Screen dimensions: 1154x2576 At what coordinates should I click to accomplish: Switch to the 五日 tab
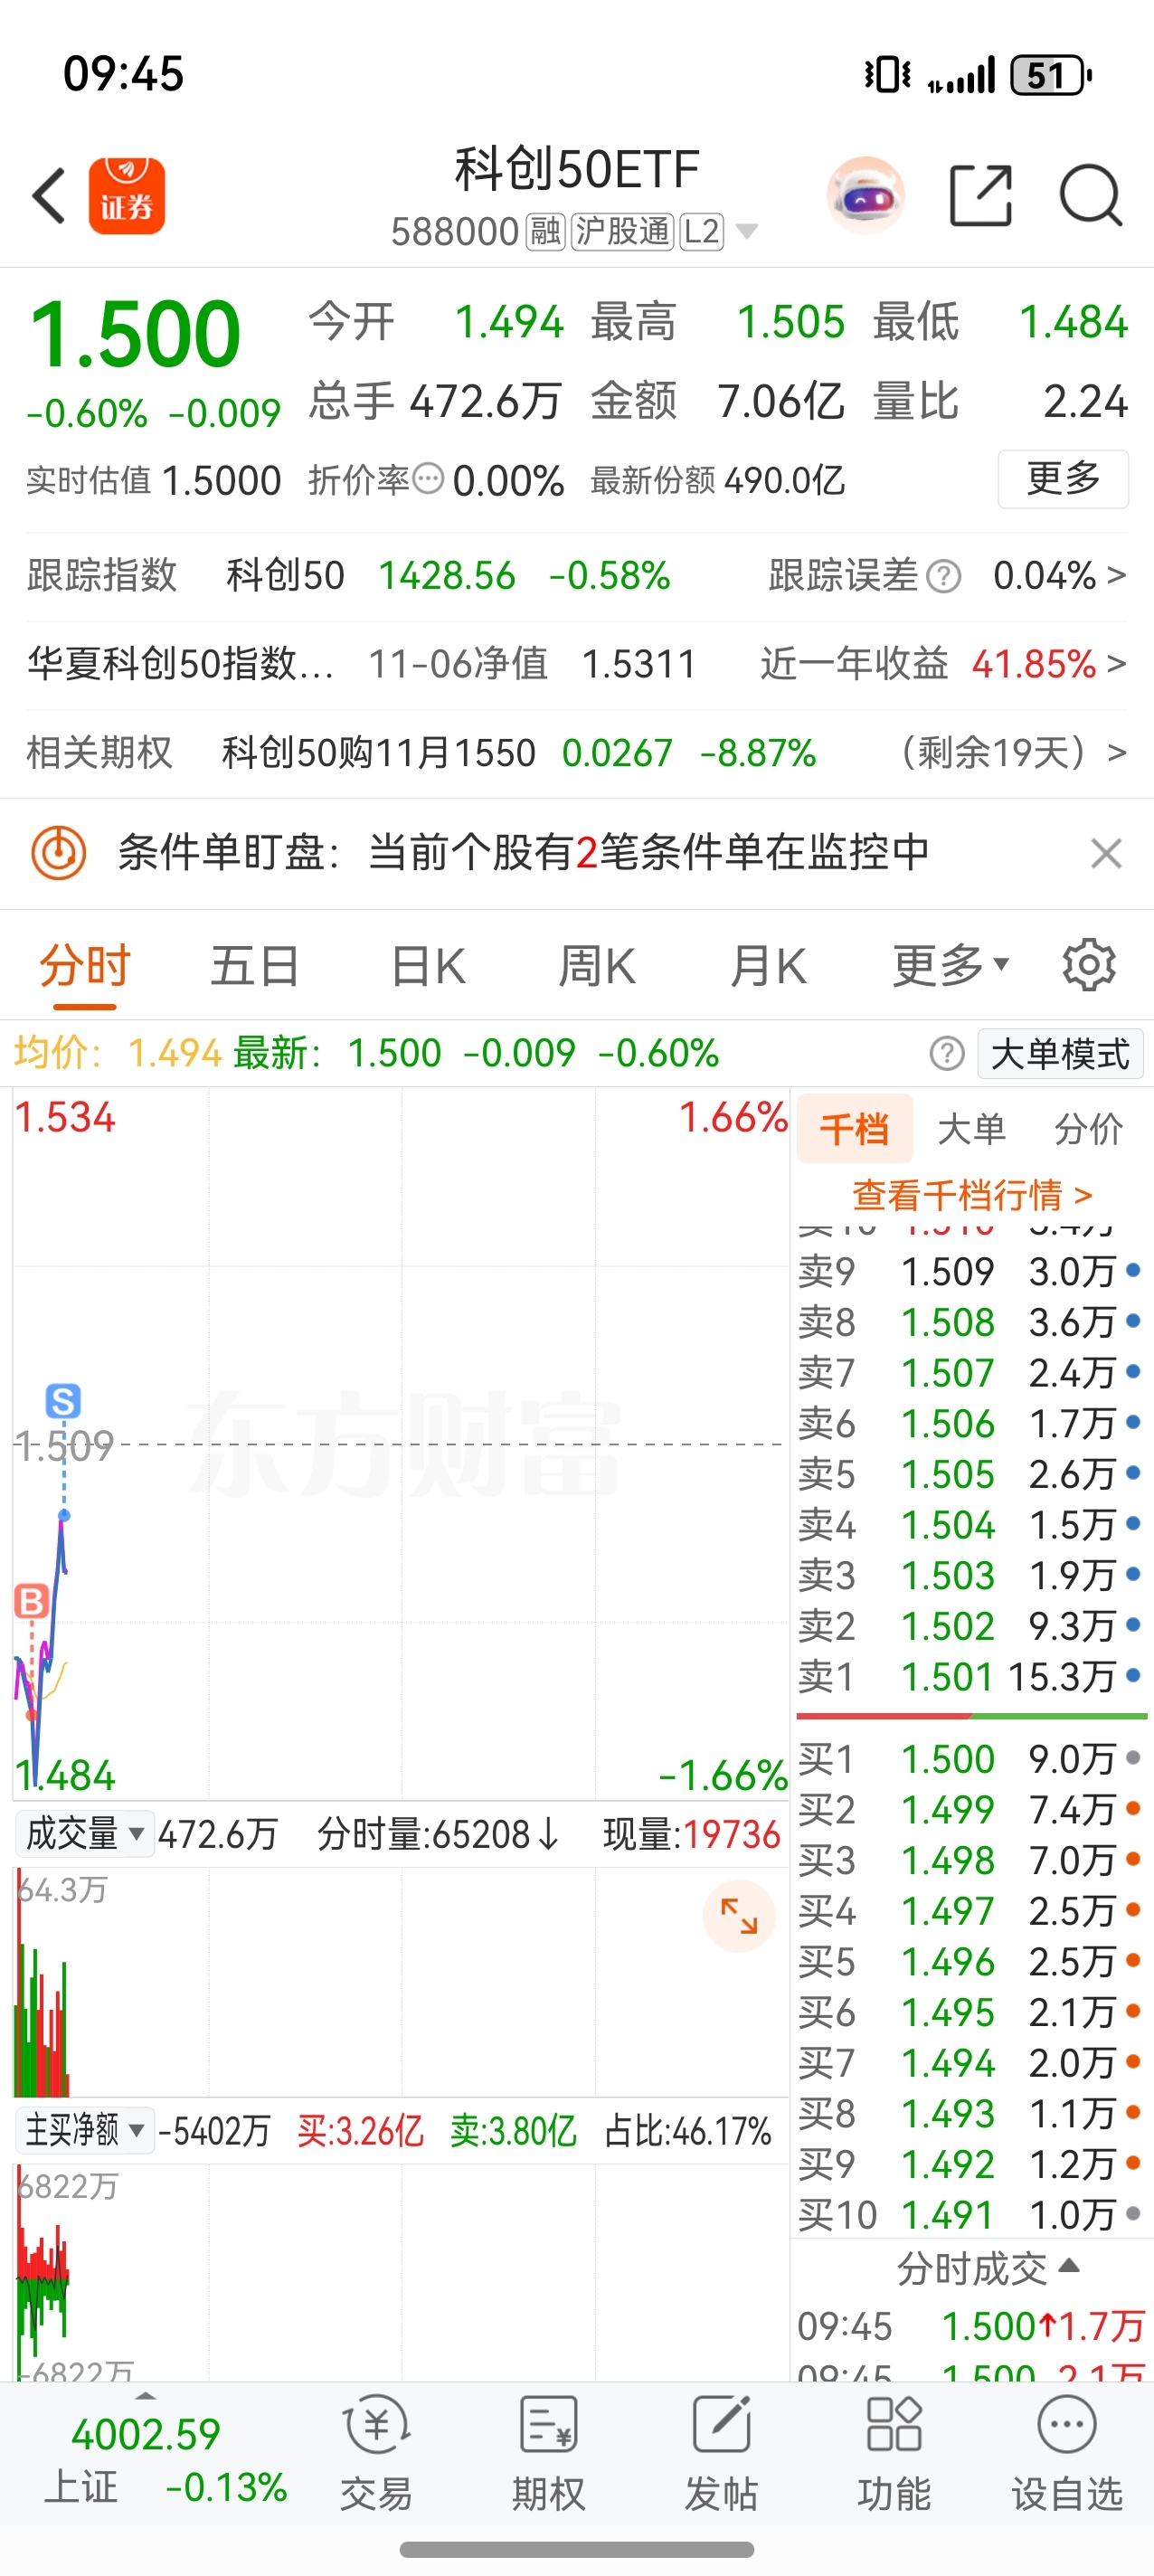pyautogui.click(x=254, y=966)
